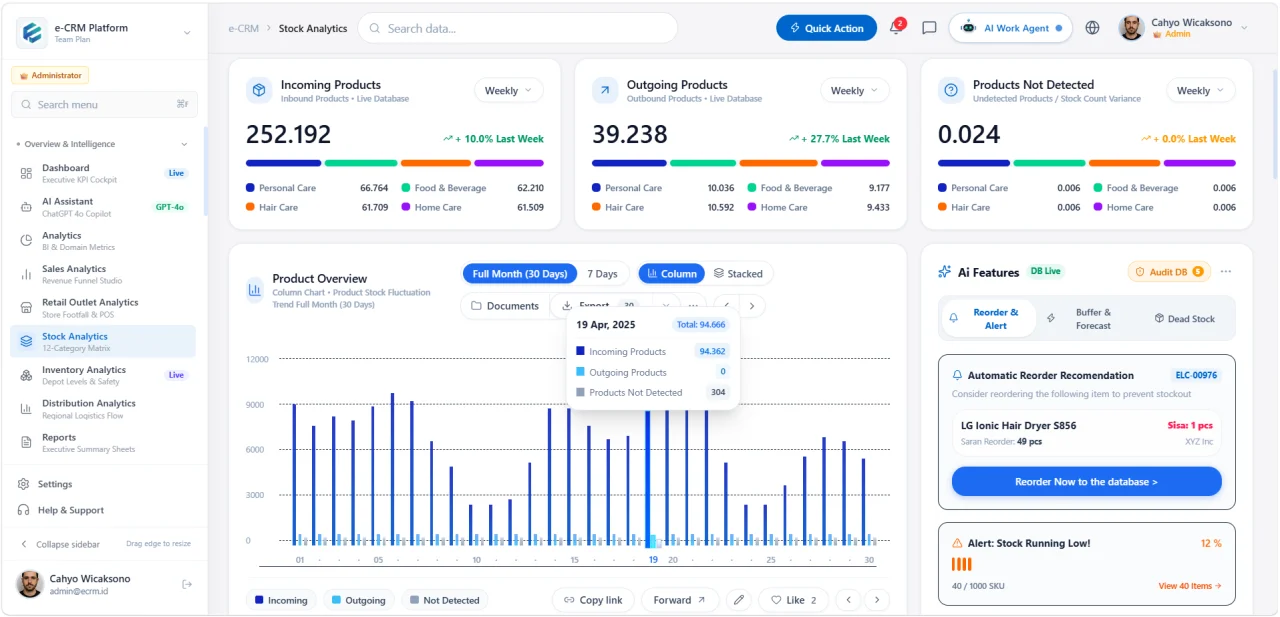Toggle the Not Detected legend series

[x=444, y=600]
